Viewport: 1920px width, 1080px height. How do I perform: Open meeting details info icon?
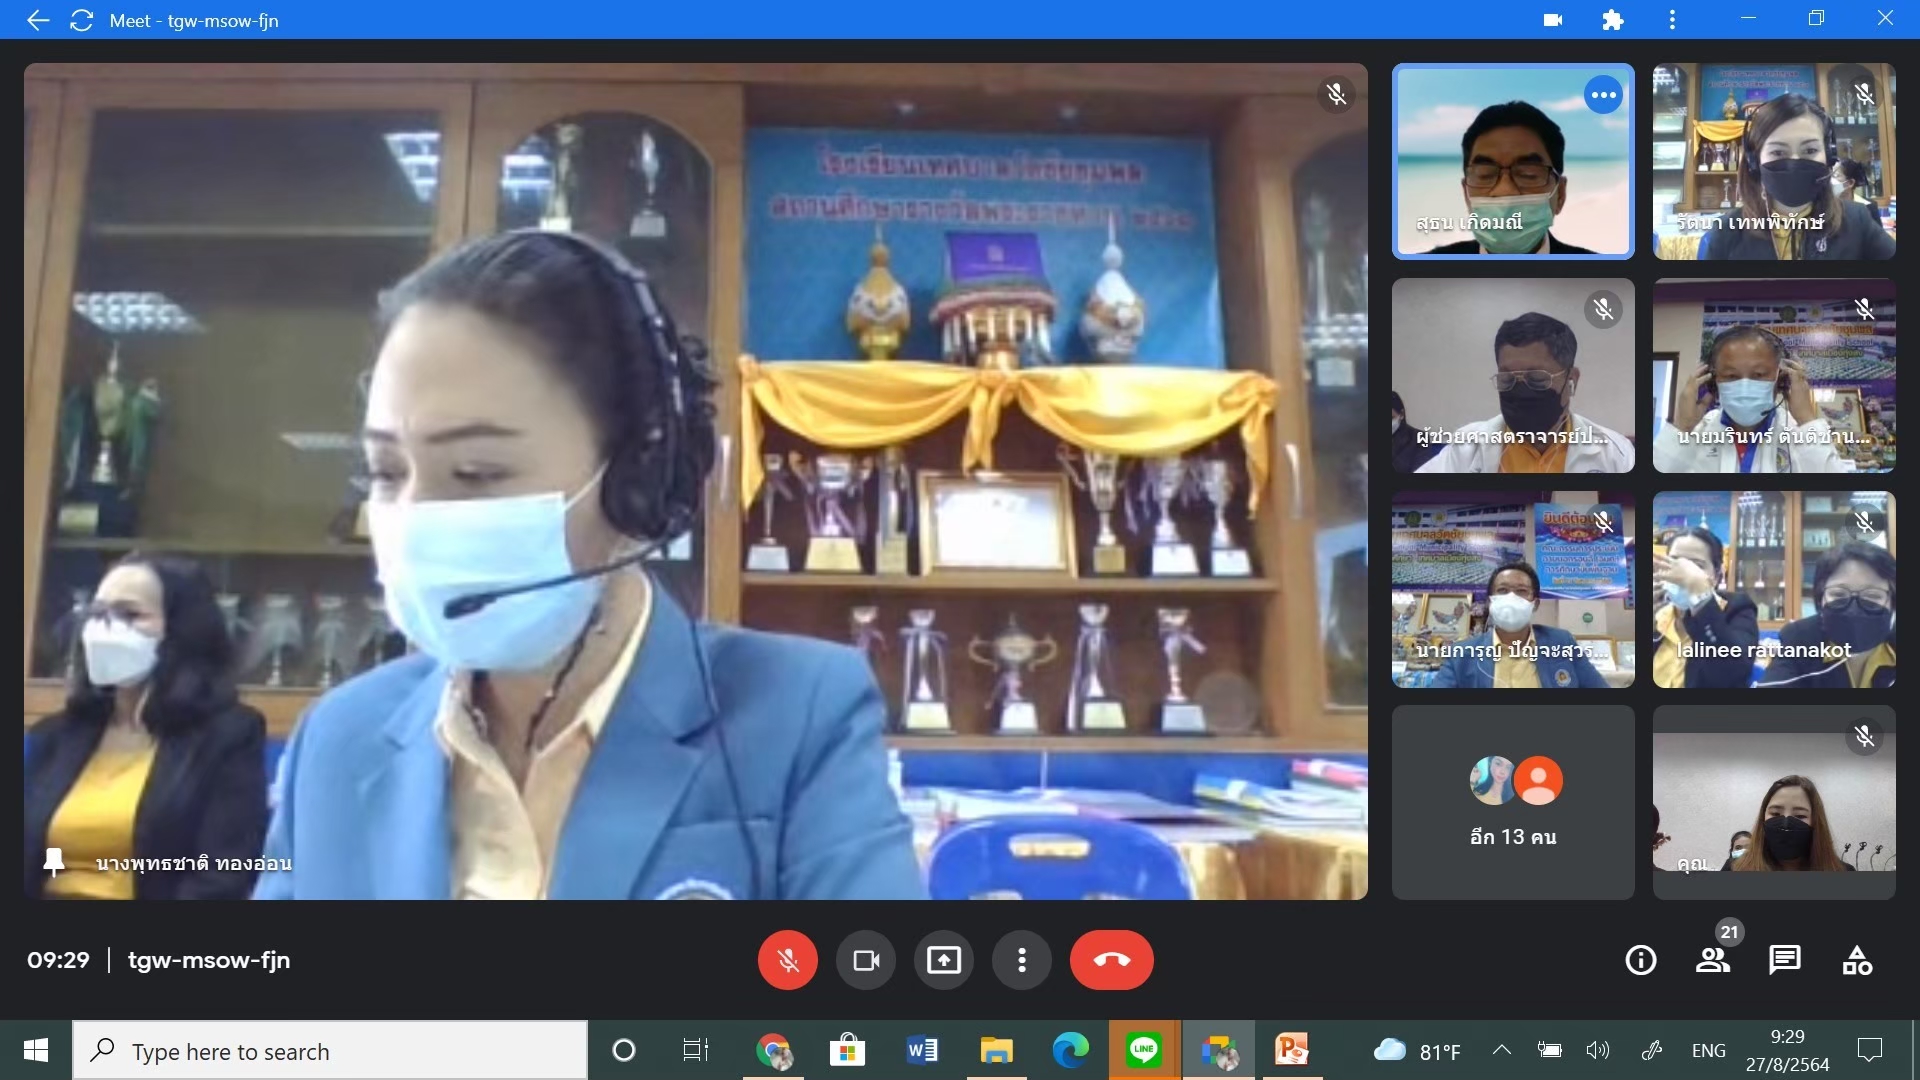(x=1641, y=960)
